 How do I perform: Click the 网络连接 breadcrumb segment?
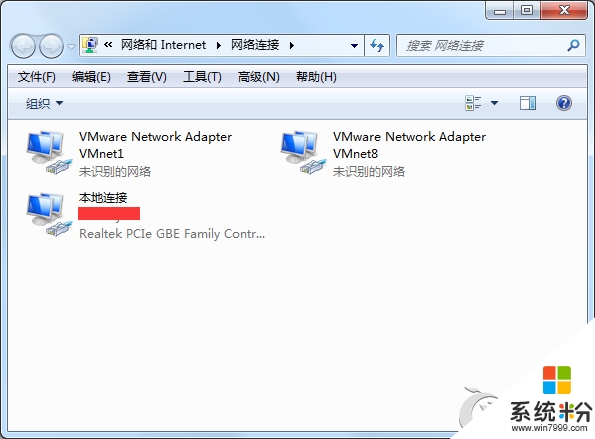255,45
